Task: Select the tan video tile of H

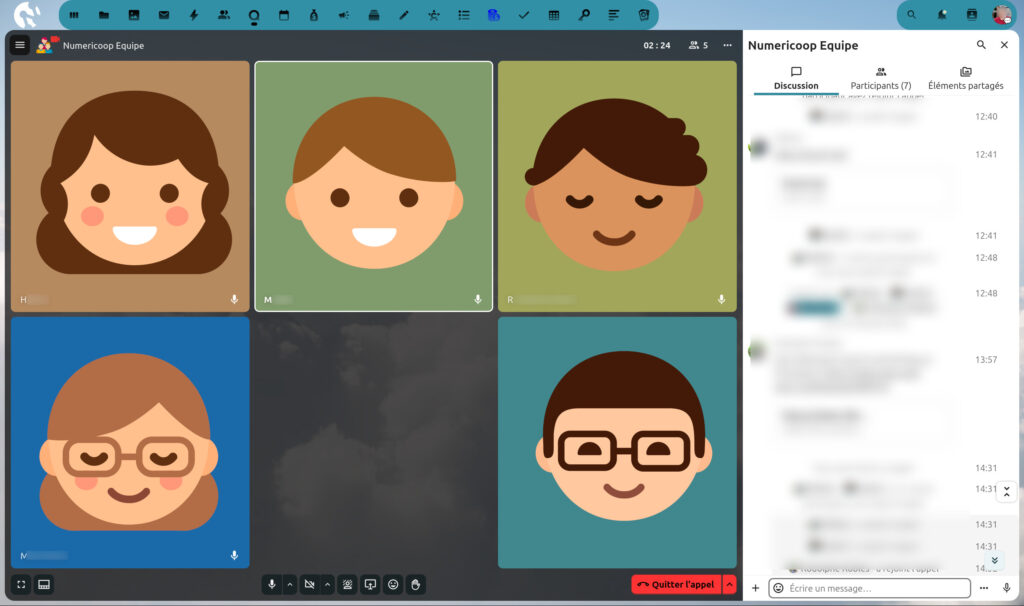Action: 130,186
